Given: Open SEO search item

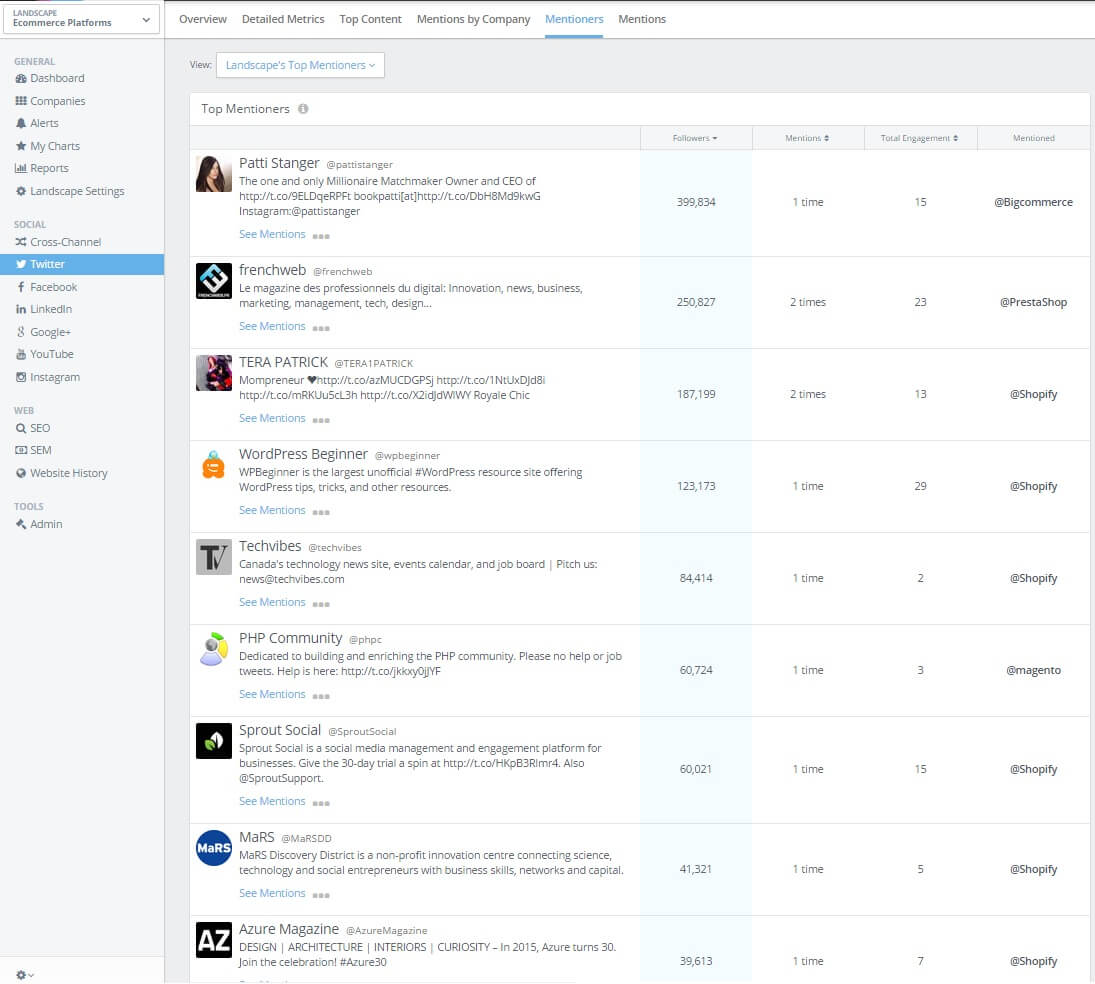Looking at the screenshot, I should (32, 428).
